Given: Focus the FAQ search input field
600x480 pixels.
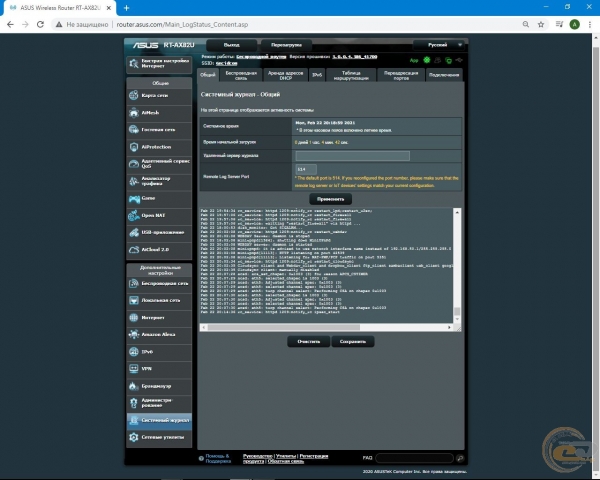Looking at the screenshot, I should [x=414, y=458].
